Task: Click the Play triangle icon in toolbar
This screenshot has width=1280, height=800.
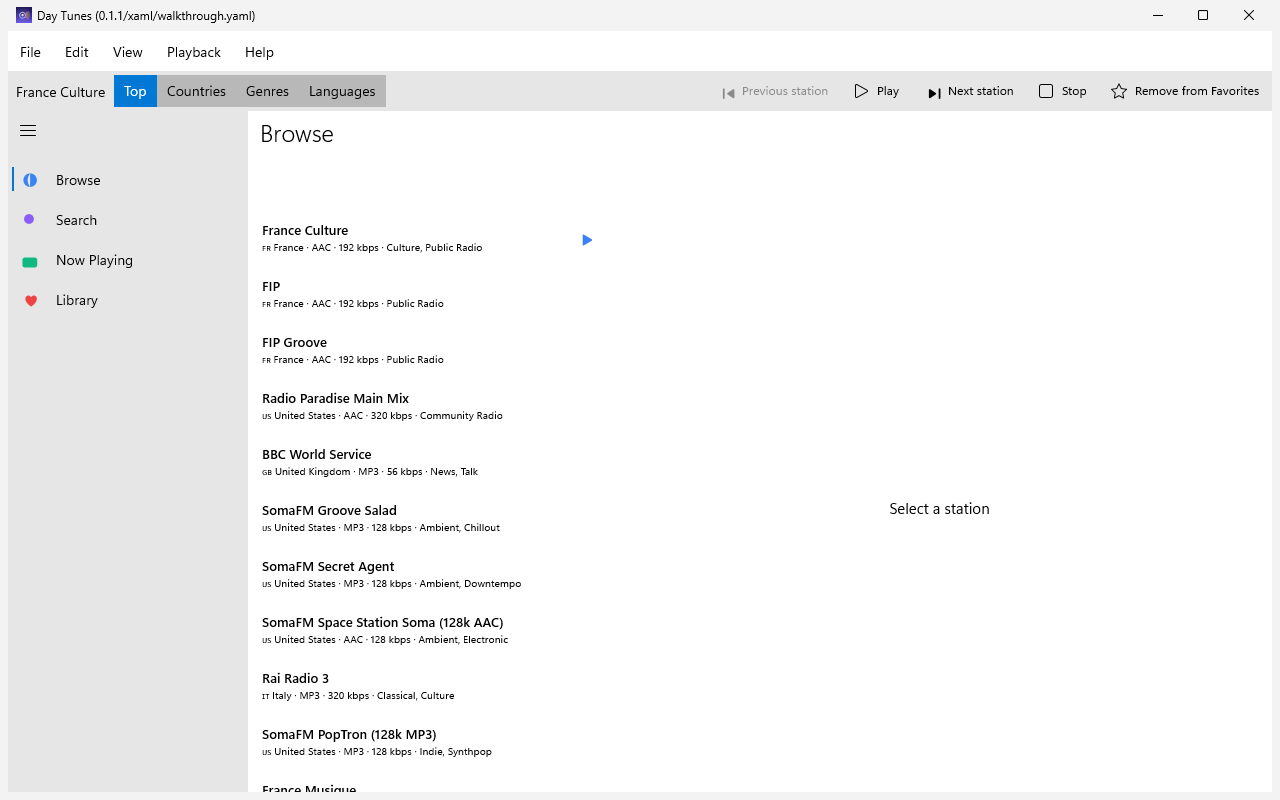Action: (861, 91)
